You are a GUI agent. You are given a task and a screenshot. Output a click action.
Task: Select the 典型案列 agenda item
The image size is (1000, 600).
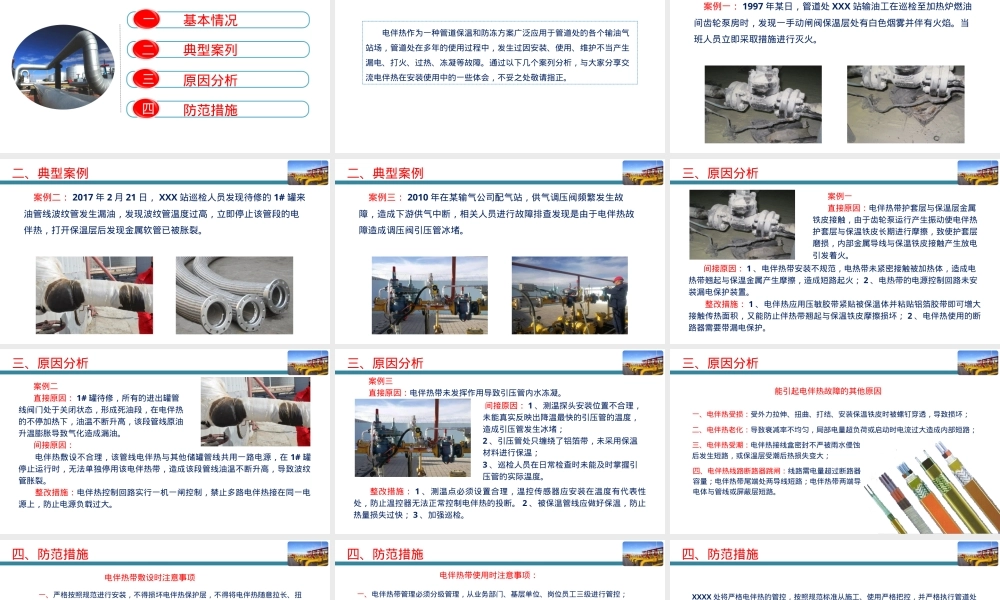click(x=218, y=49)
